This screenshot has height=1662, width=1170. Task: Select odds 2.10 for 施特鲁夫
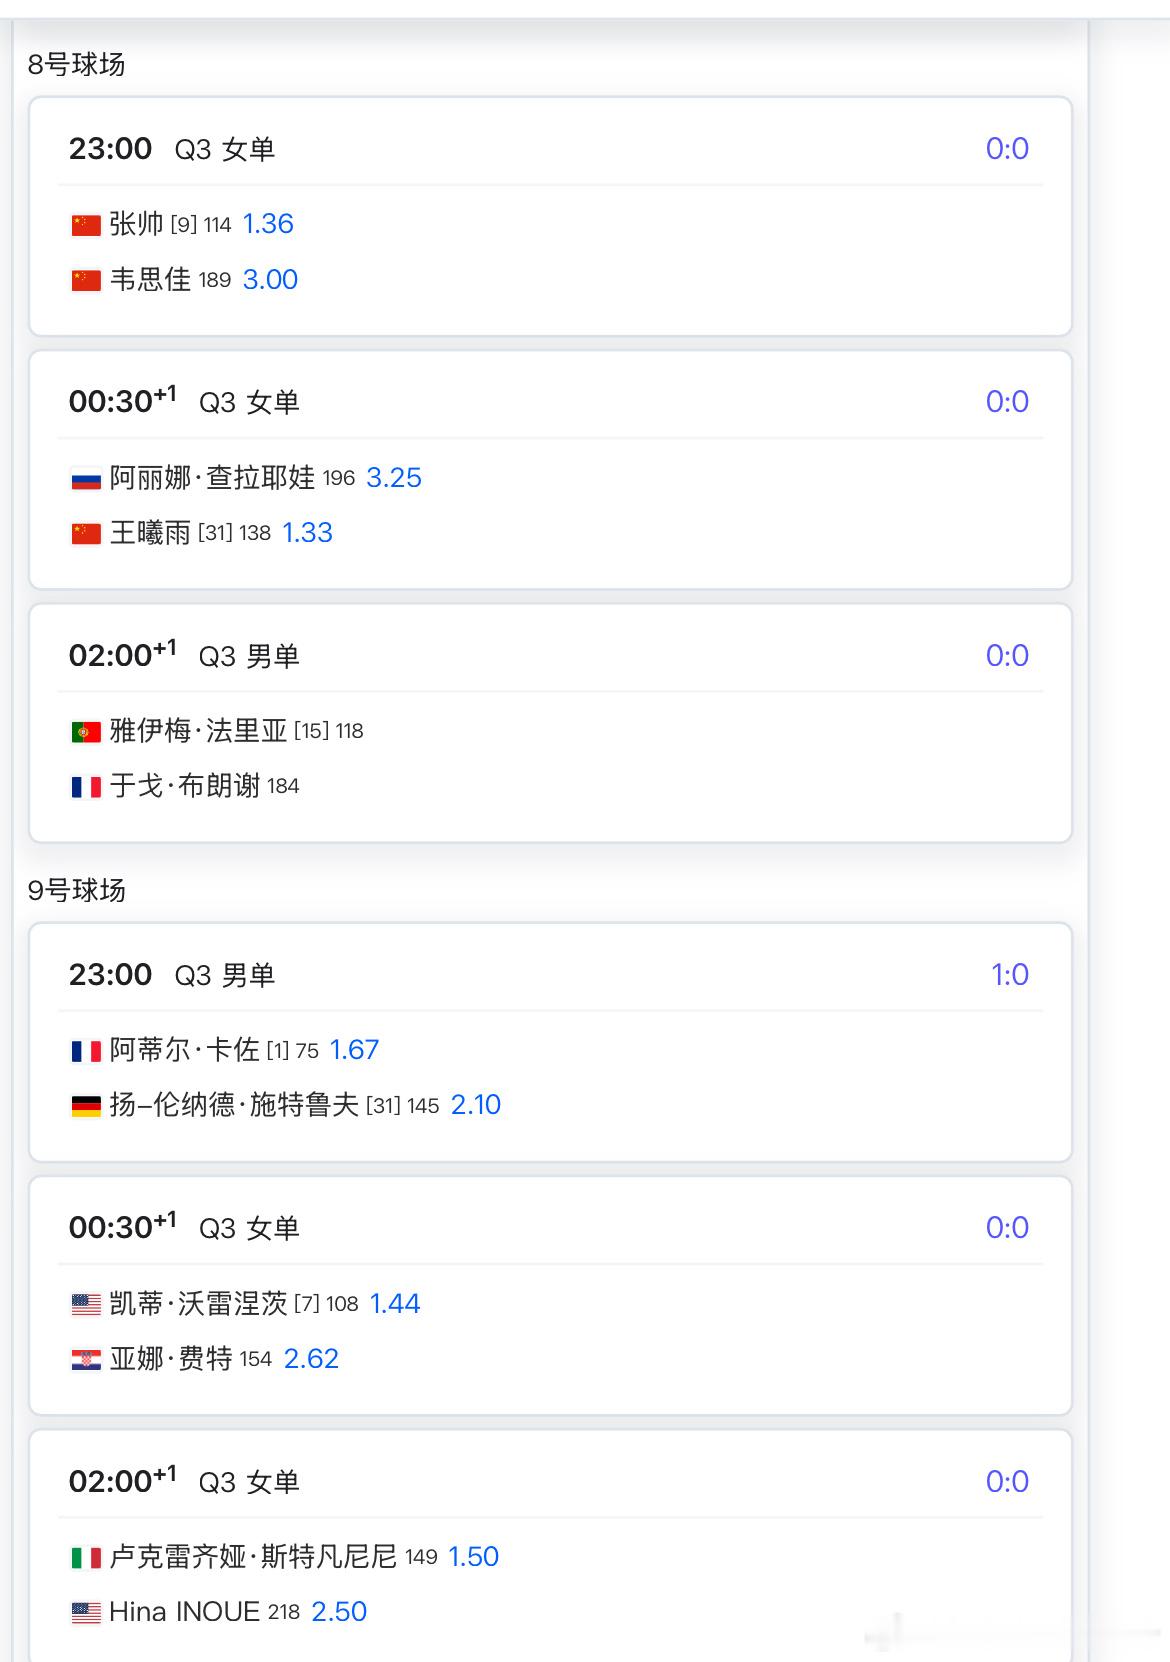click(476, 1105)
